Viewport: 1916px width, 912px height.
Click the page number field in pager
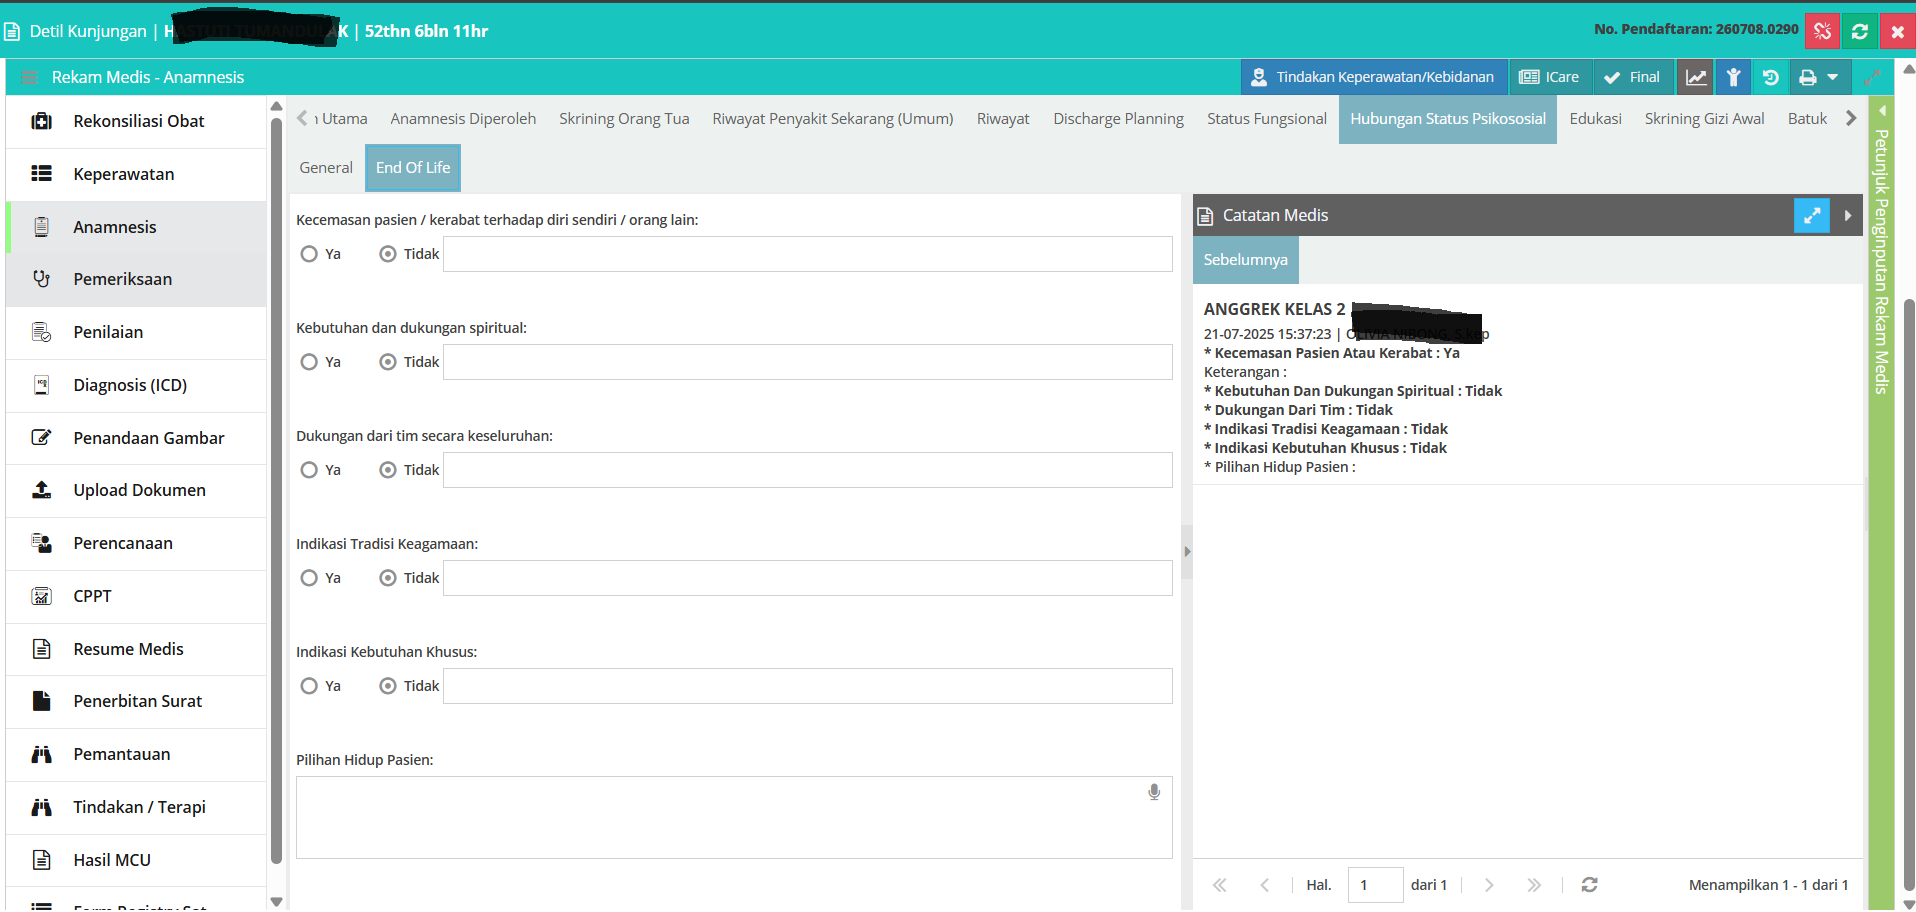(x=1375, y=885)
